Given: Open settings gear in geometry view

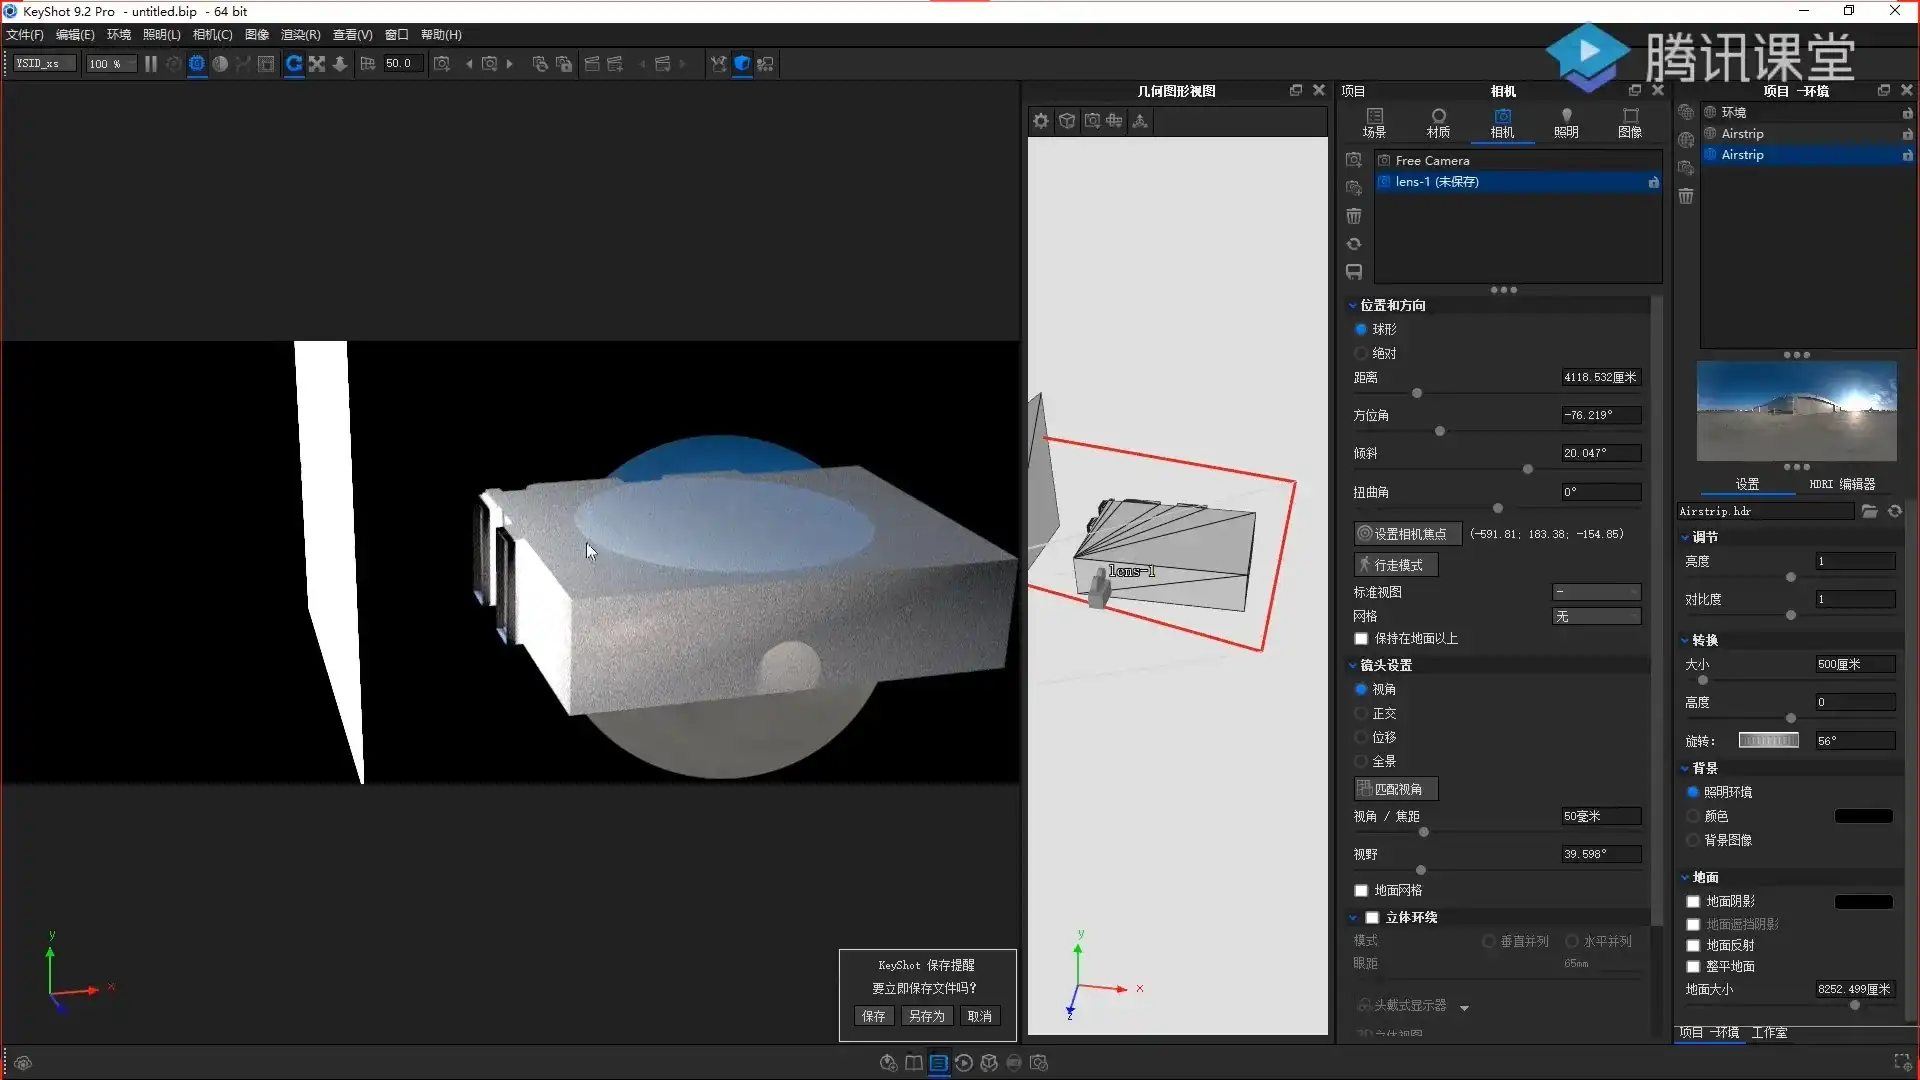Looking at the screenshot, I should point(1041,121).
